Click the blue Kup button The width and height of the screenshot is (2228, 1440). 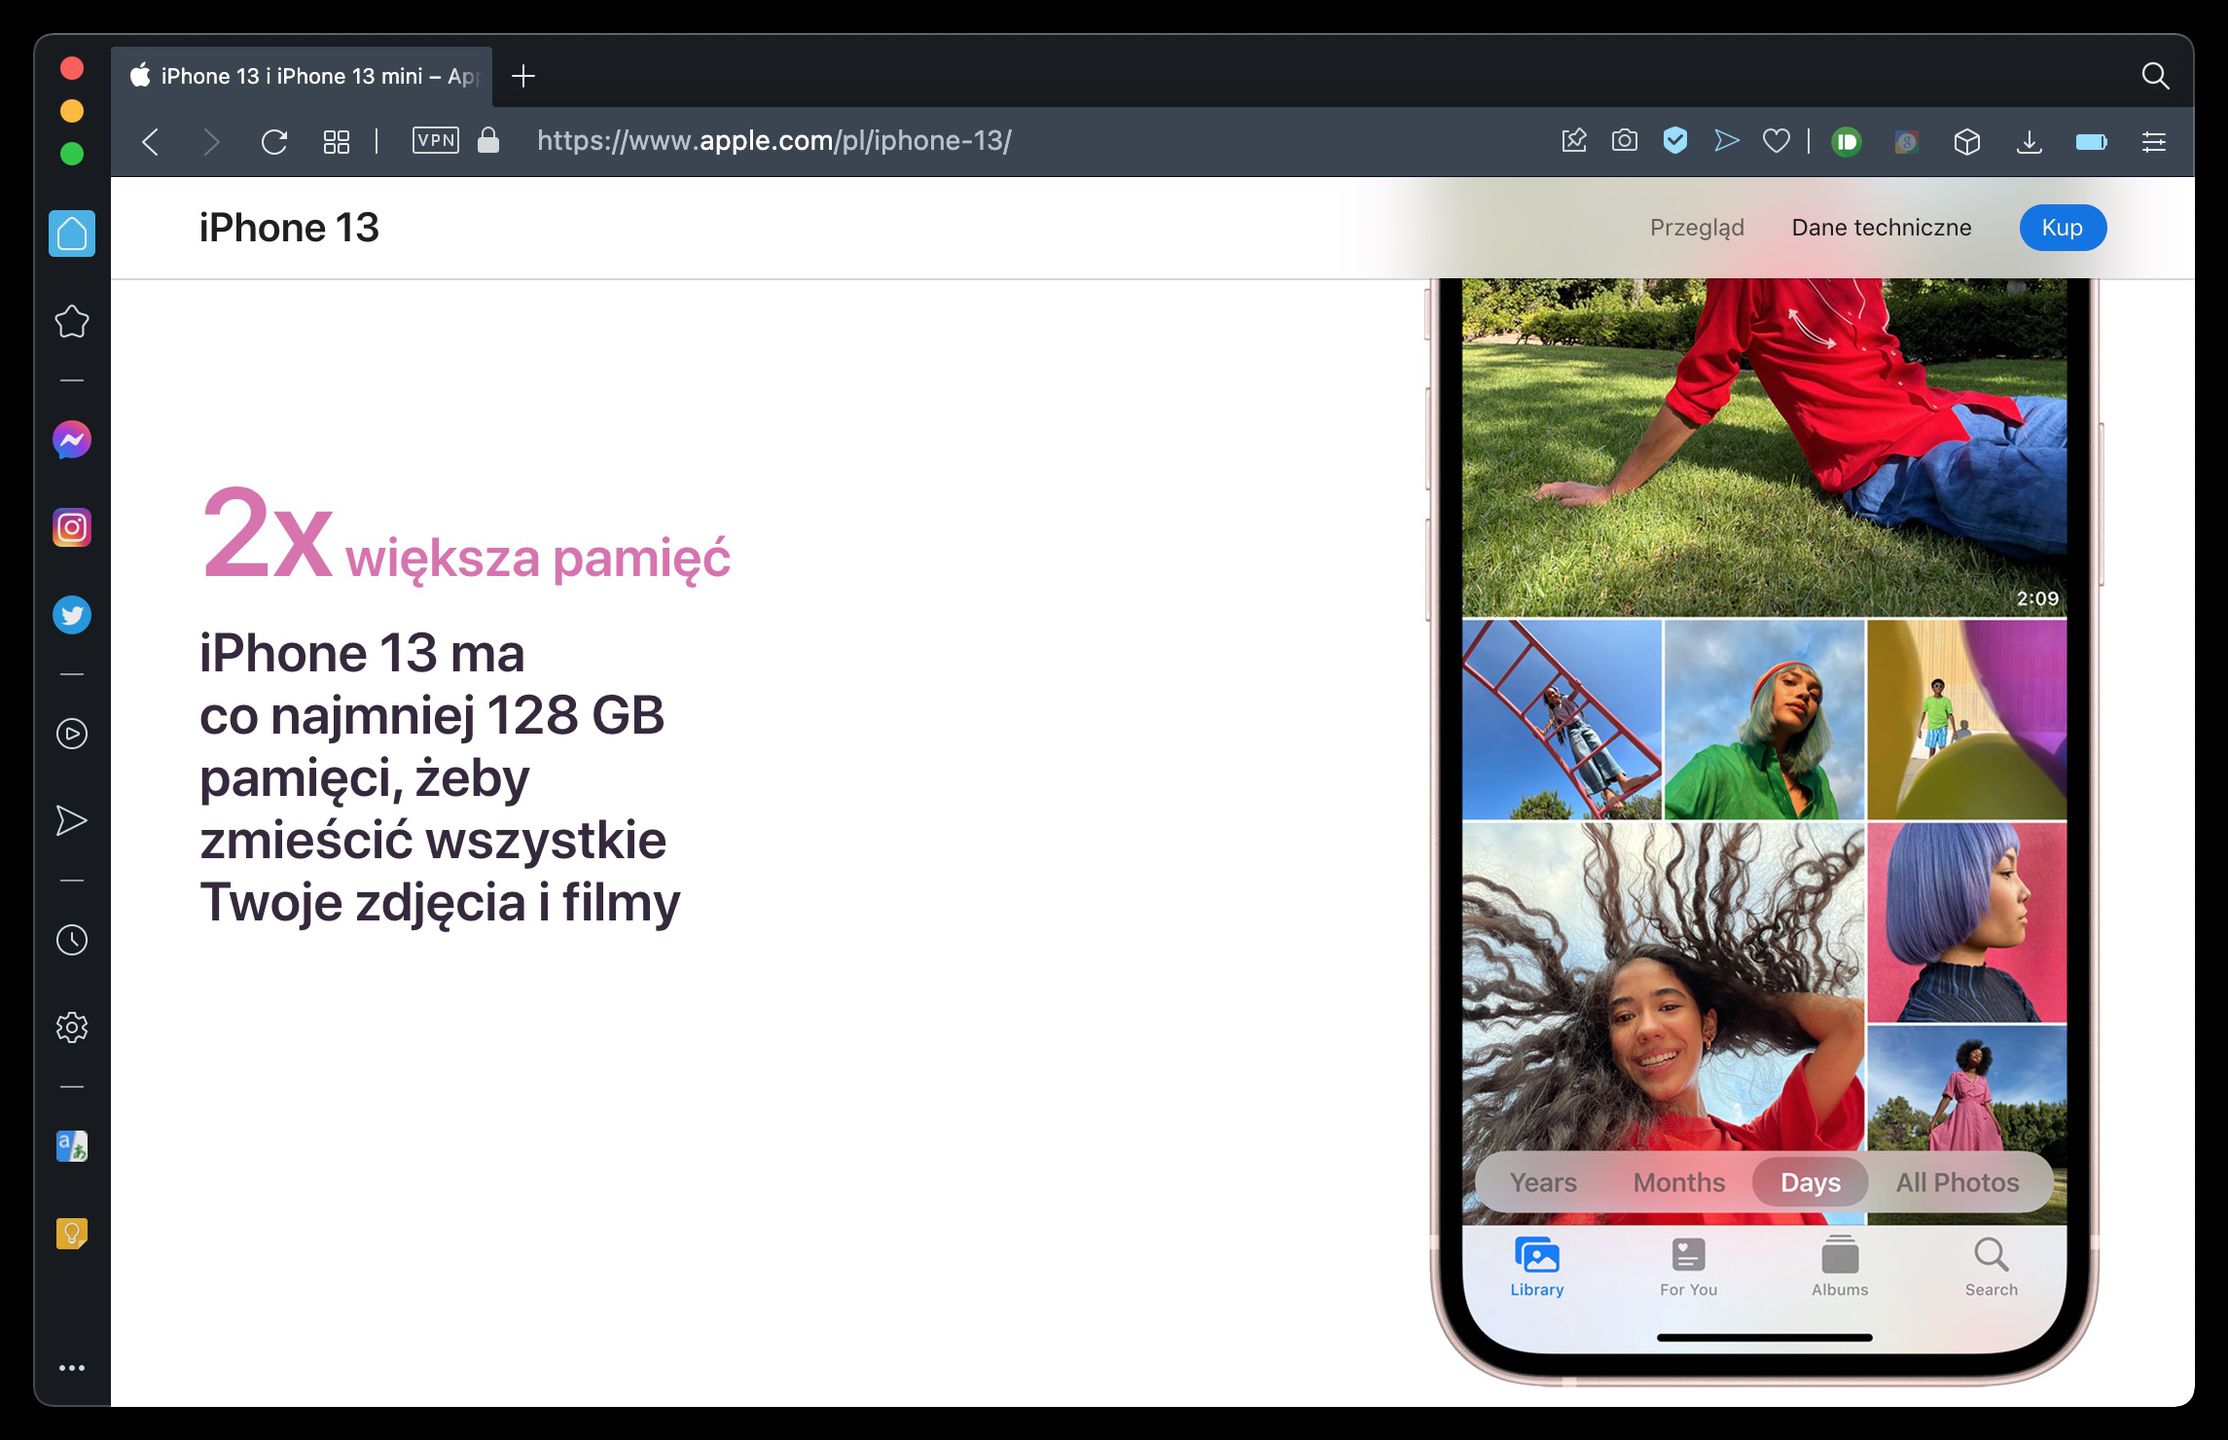tap(2062, 228)
